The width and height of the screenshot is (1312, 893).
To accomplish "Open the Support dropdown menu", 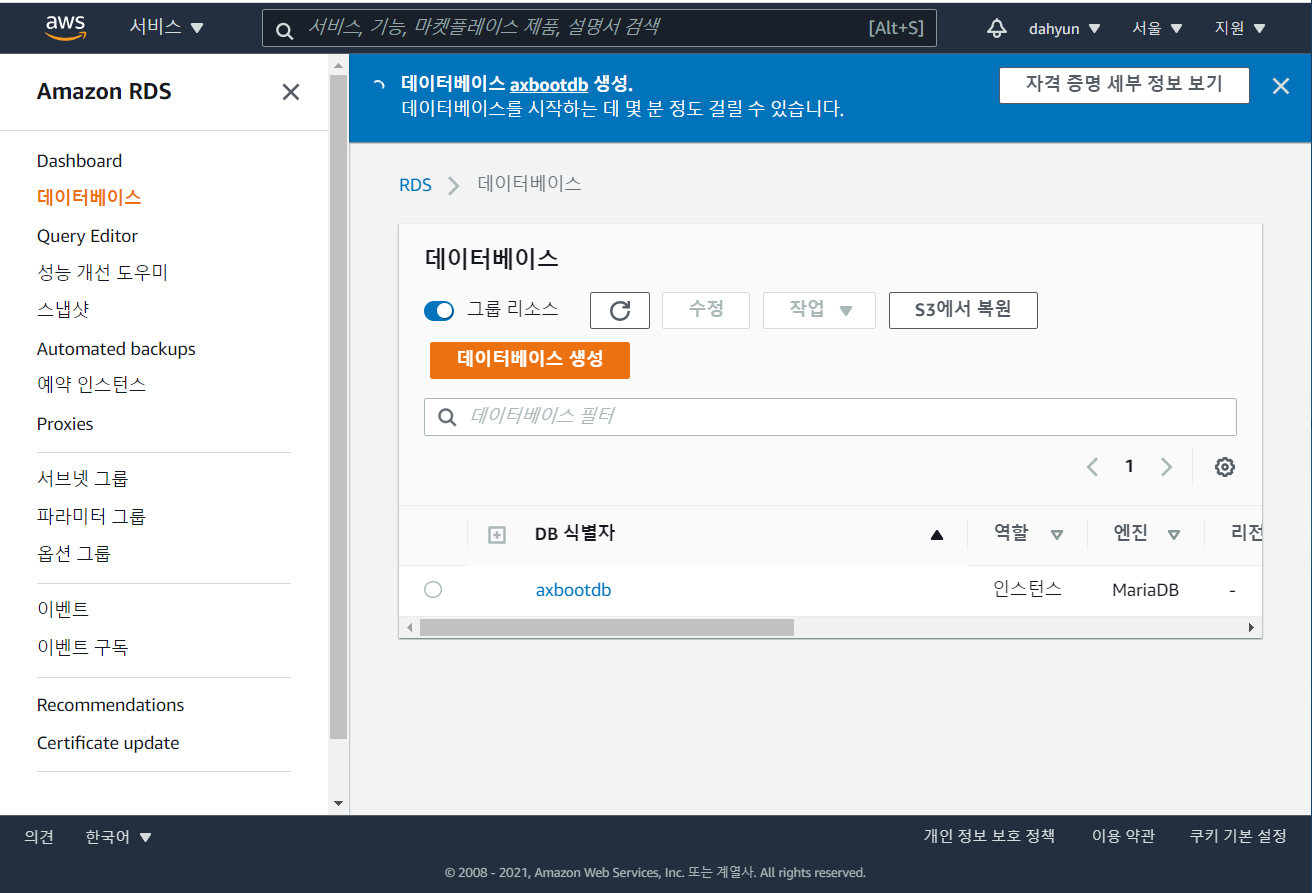I will [1240, 29].
